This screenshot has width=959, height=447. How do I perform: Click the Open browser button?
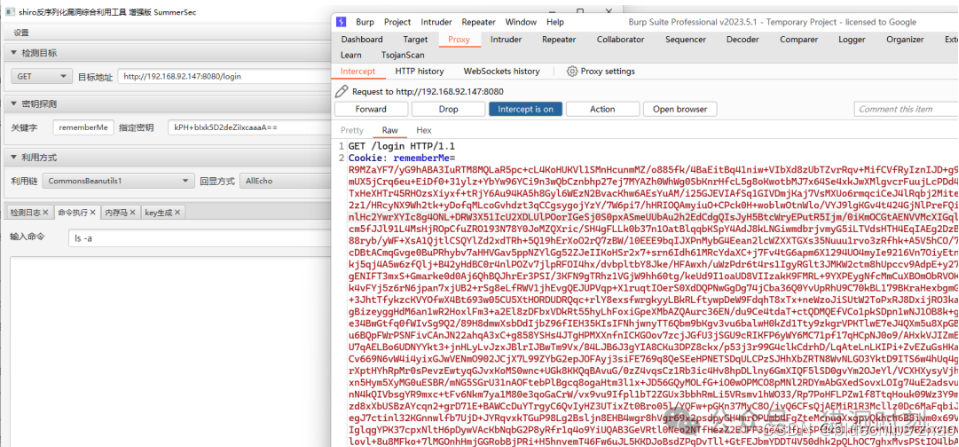pyautogui.click(x=680, y=109)
